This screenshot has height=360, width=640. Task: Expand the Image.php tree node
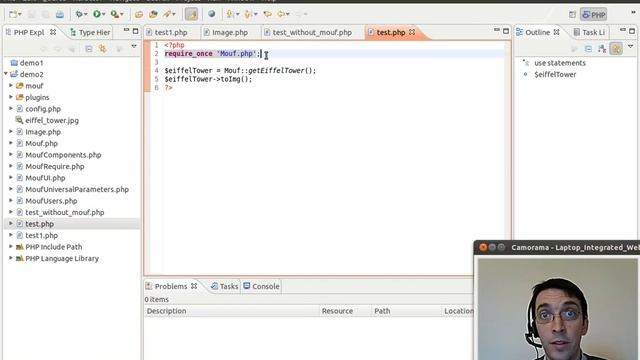point(11,132)
